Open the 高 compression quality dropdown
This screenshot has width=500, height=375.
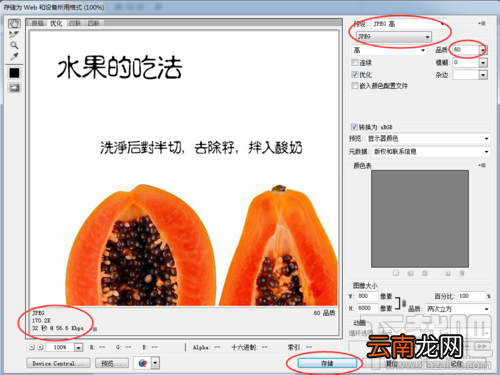click(x=389, y=50)
